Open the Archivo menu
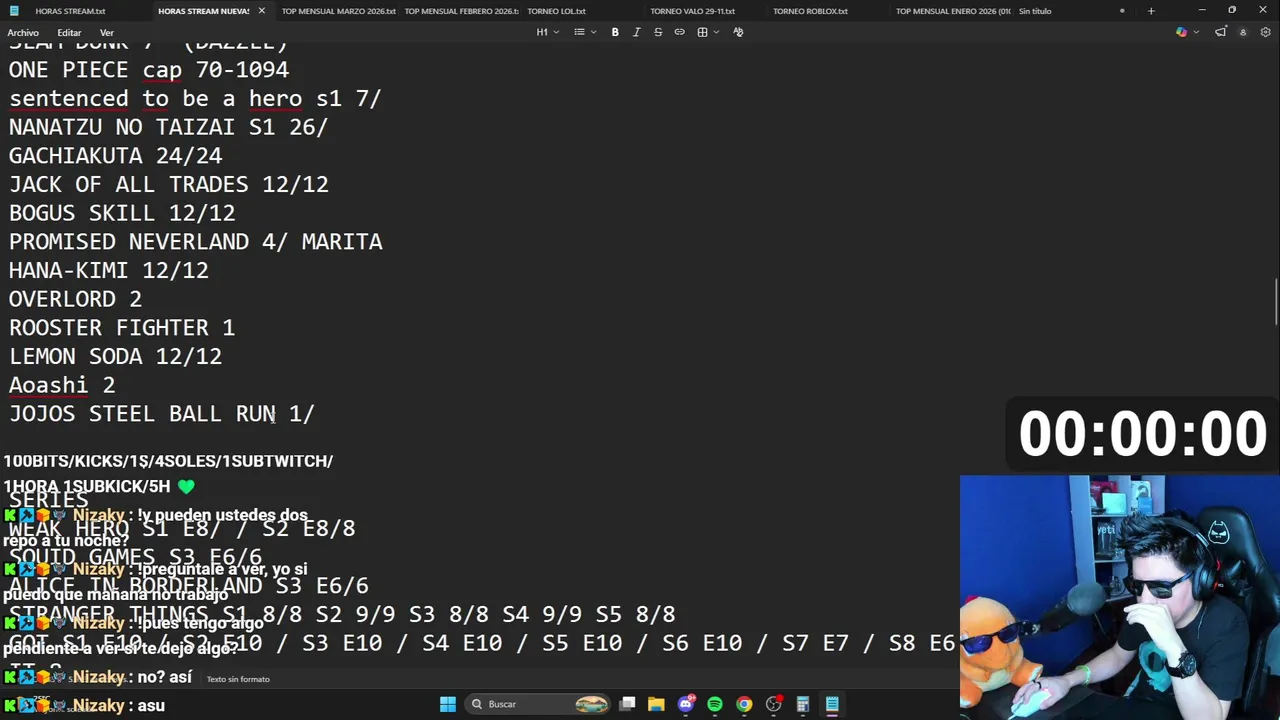This screenshot has width=1280, height=720. click(23, 33)
